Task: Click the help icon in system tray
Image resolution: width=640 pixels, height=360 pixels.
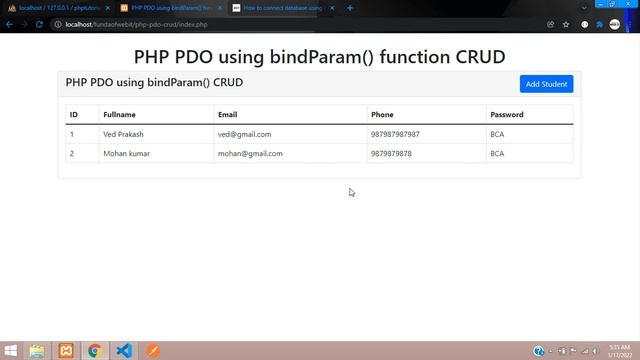Action: (538, 351)
